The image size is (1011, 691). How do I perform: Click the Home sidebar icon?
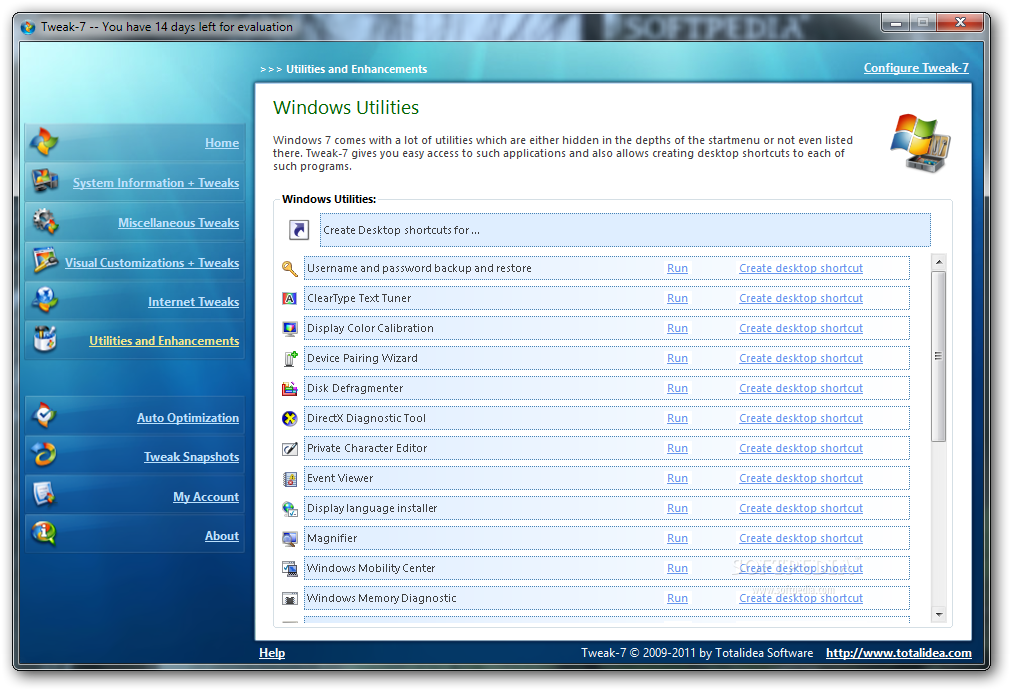pyautogui.click(x=44, y=142)
